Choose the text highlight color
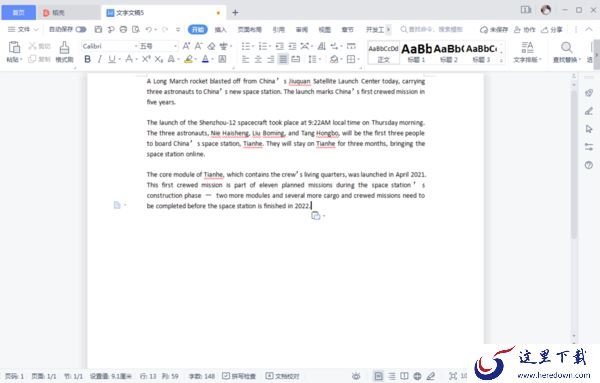600x383 pixels. [x=188, y=59]
